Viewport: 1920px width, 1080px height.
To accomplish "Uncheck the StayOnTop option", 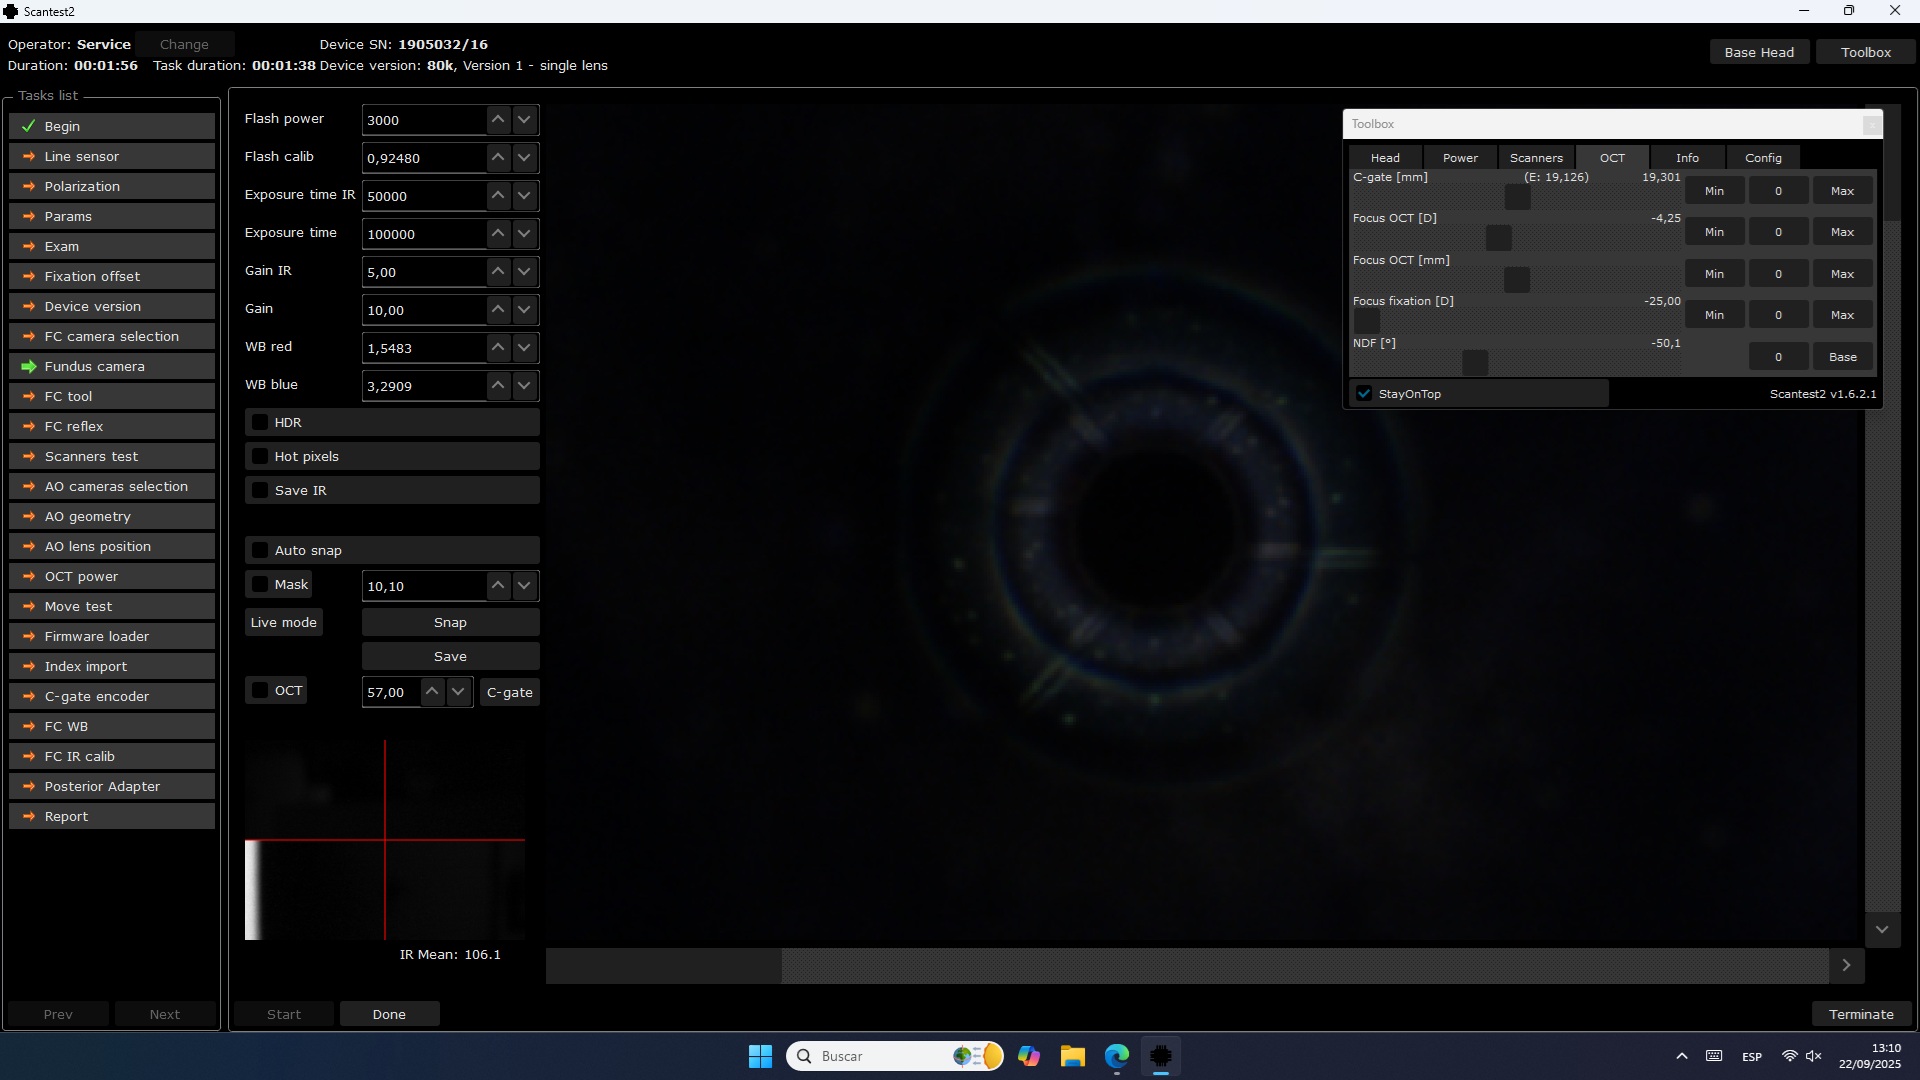I will (x=1364, y=393).
